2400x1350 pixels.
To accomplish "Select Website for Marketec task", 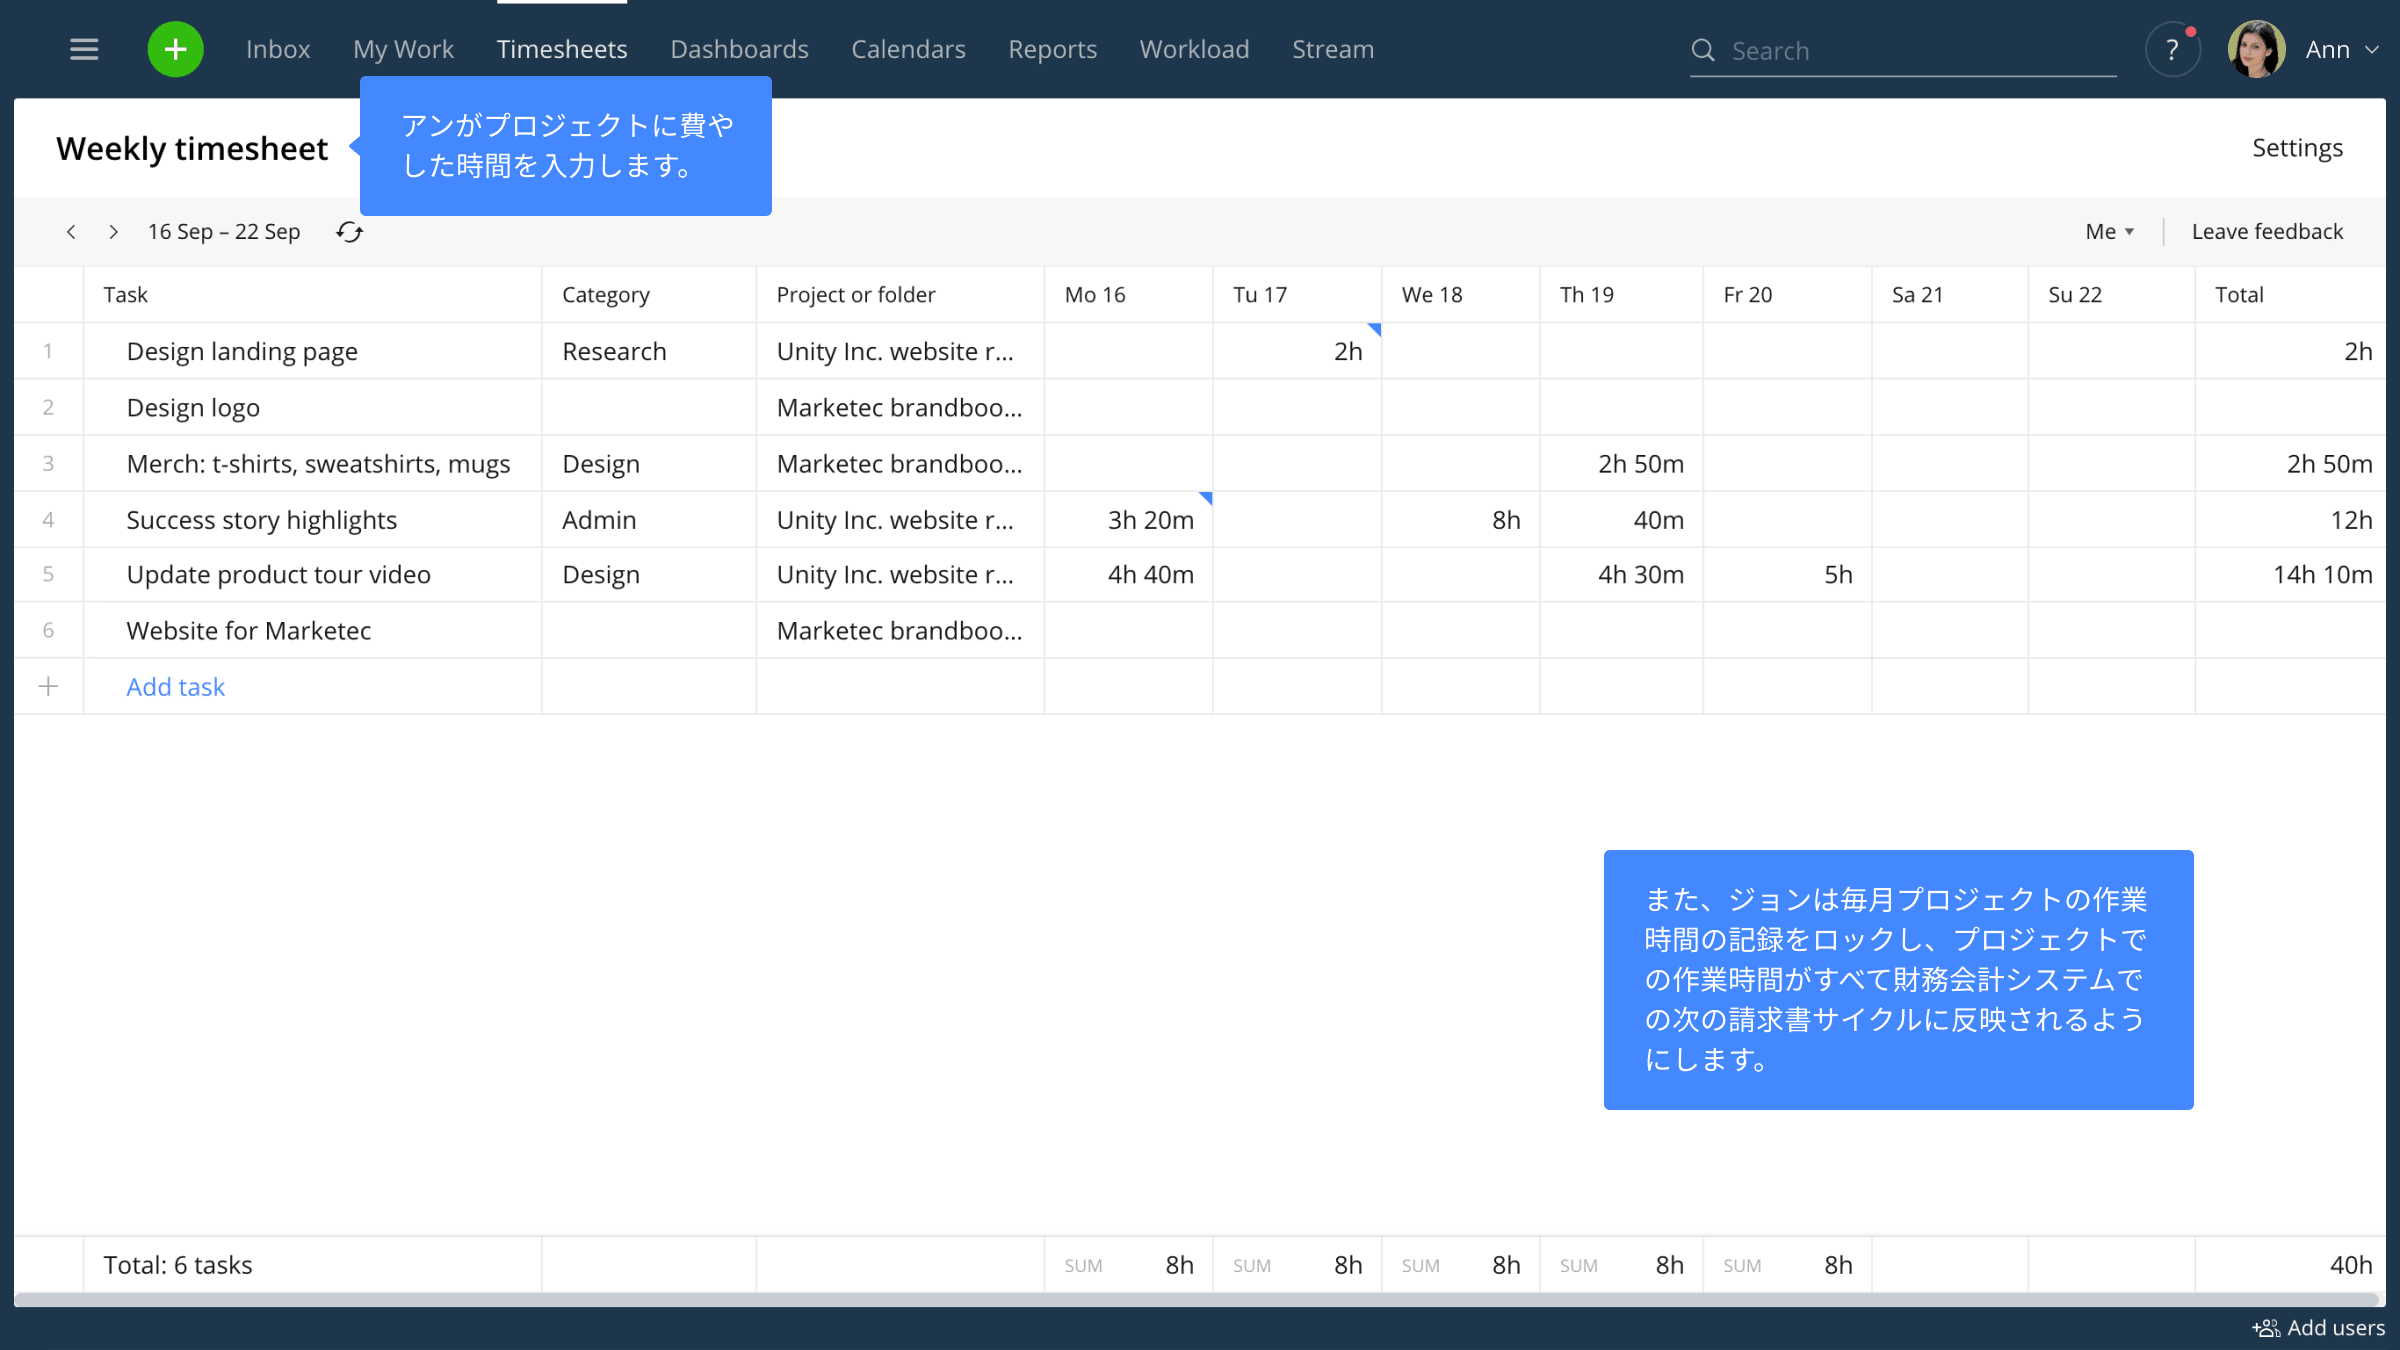I will (x=248, y=631).
